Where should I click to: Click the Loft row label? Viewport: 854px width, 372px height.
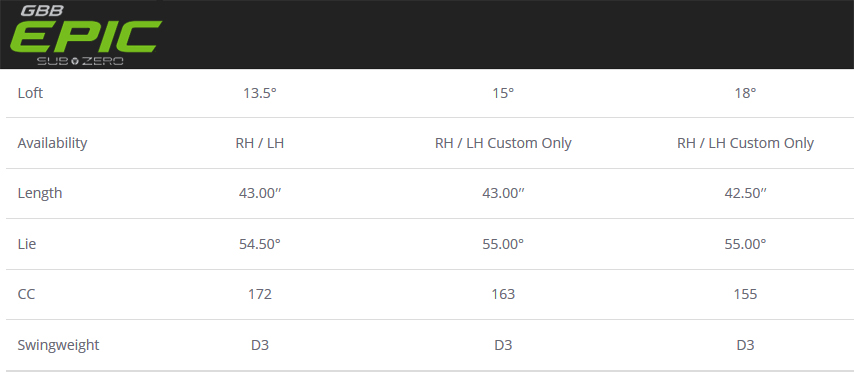coord(30,93)
